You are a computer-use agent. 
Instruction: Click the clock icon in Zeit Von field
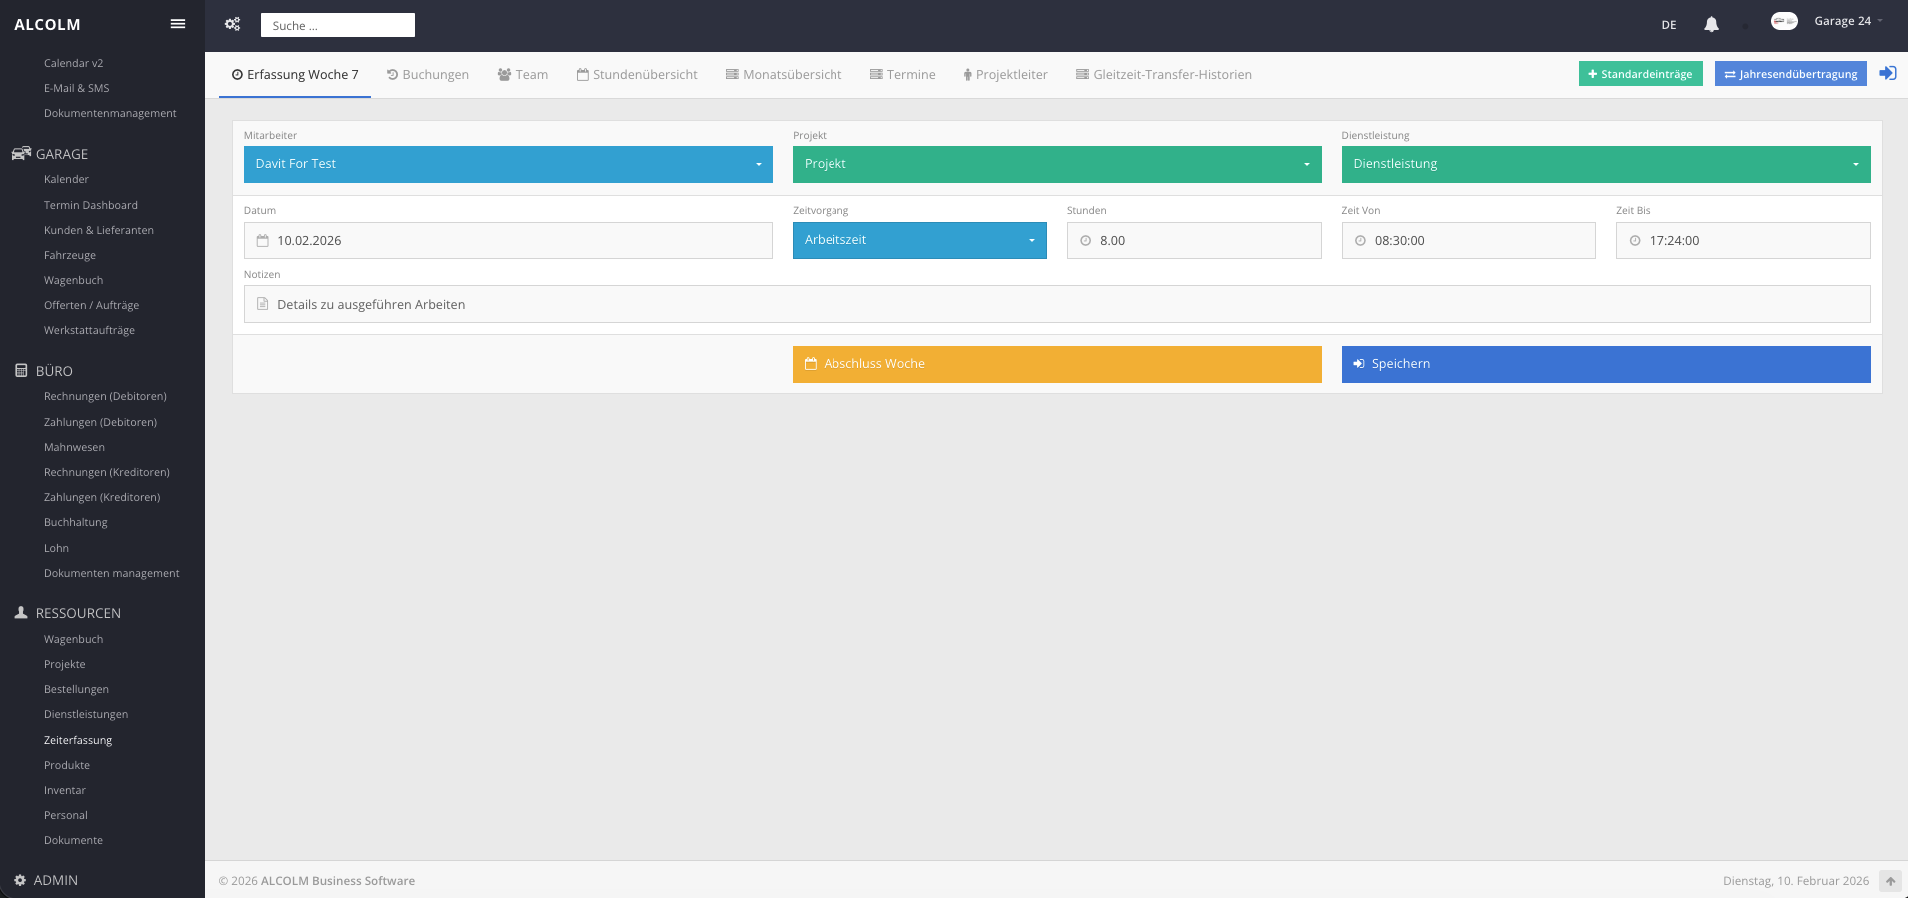click(1360, 241)
